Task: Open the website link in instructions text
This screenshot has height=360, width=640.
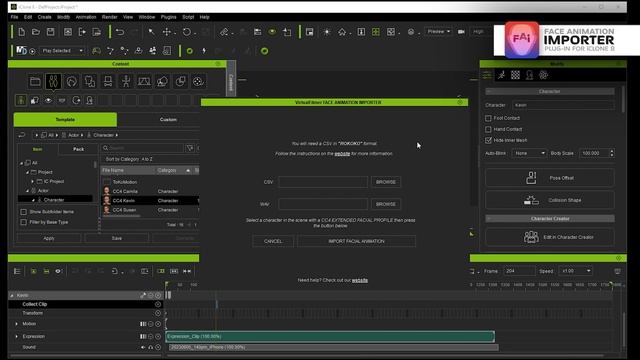Action: point(342,153)
